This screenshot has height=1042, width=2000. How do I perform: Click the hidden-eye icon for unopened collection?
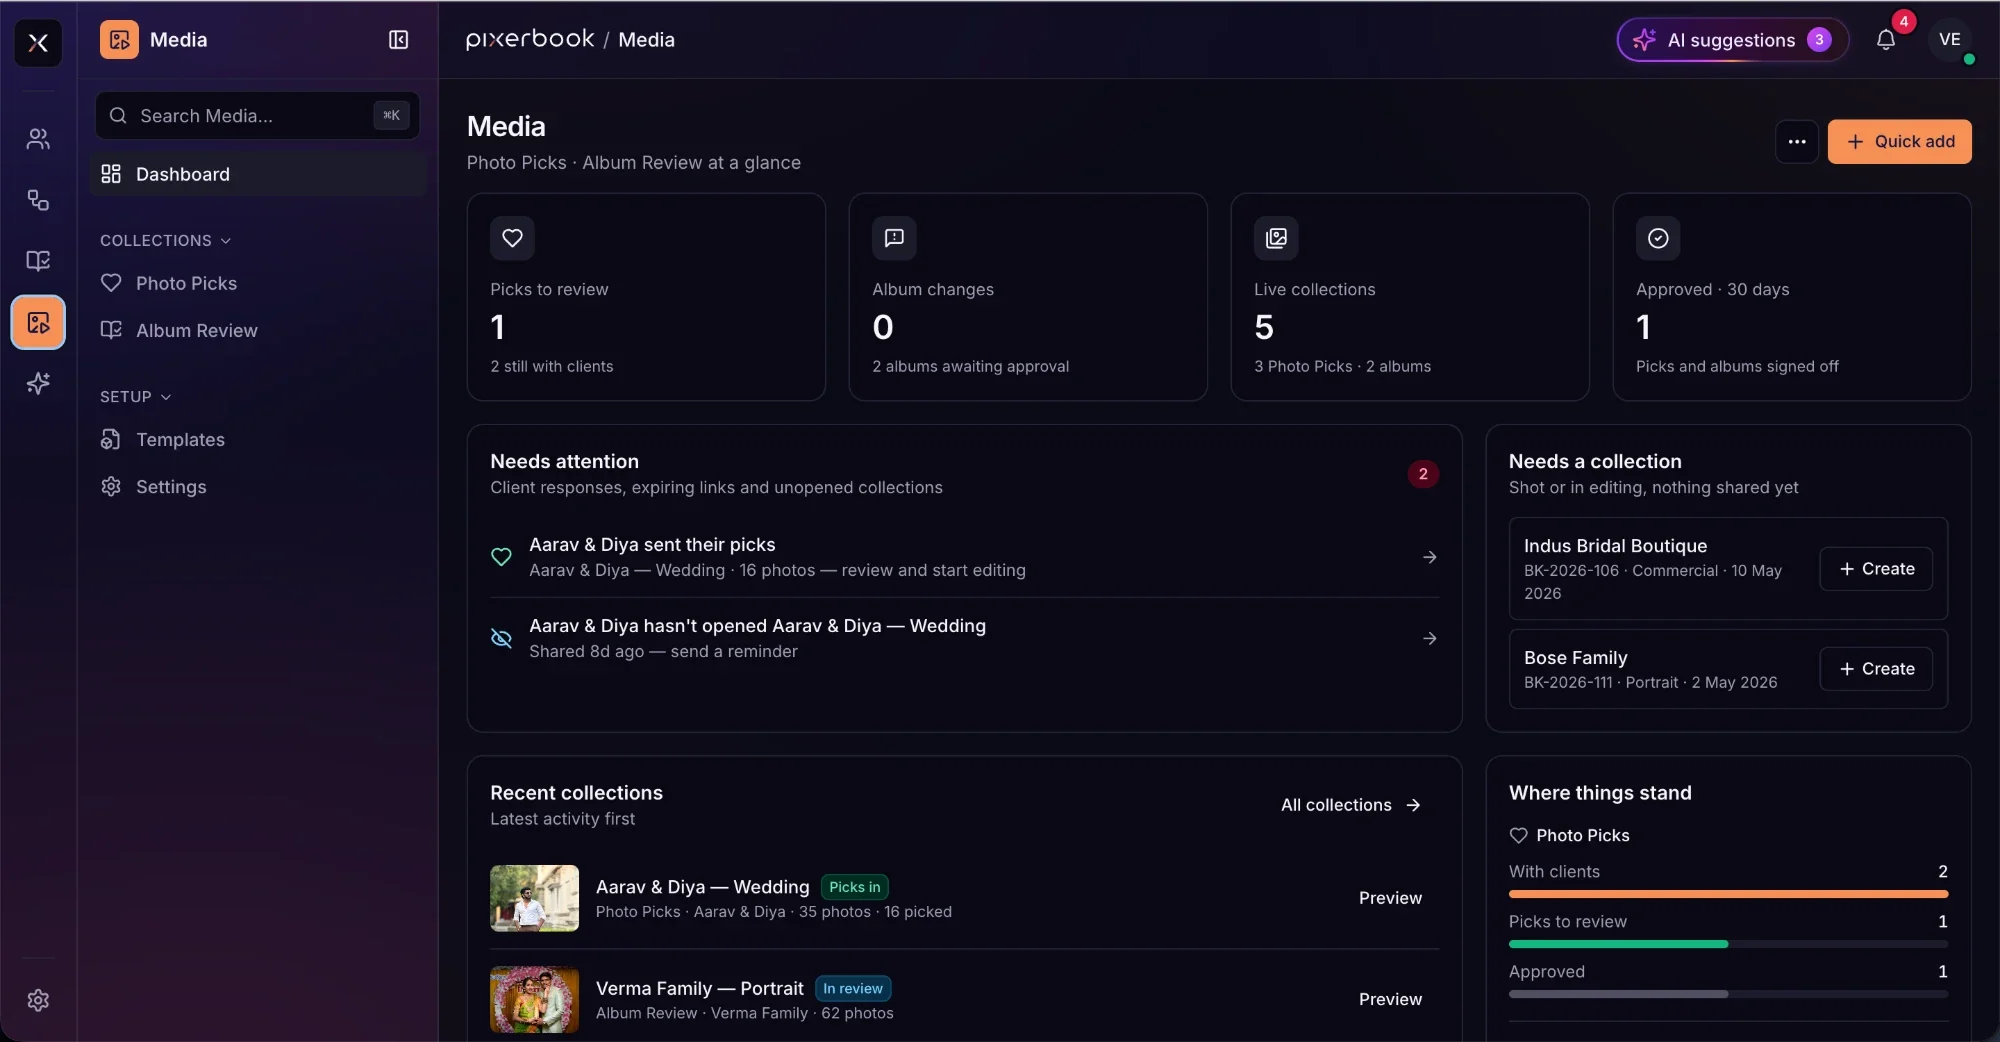tap(501, 638)
